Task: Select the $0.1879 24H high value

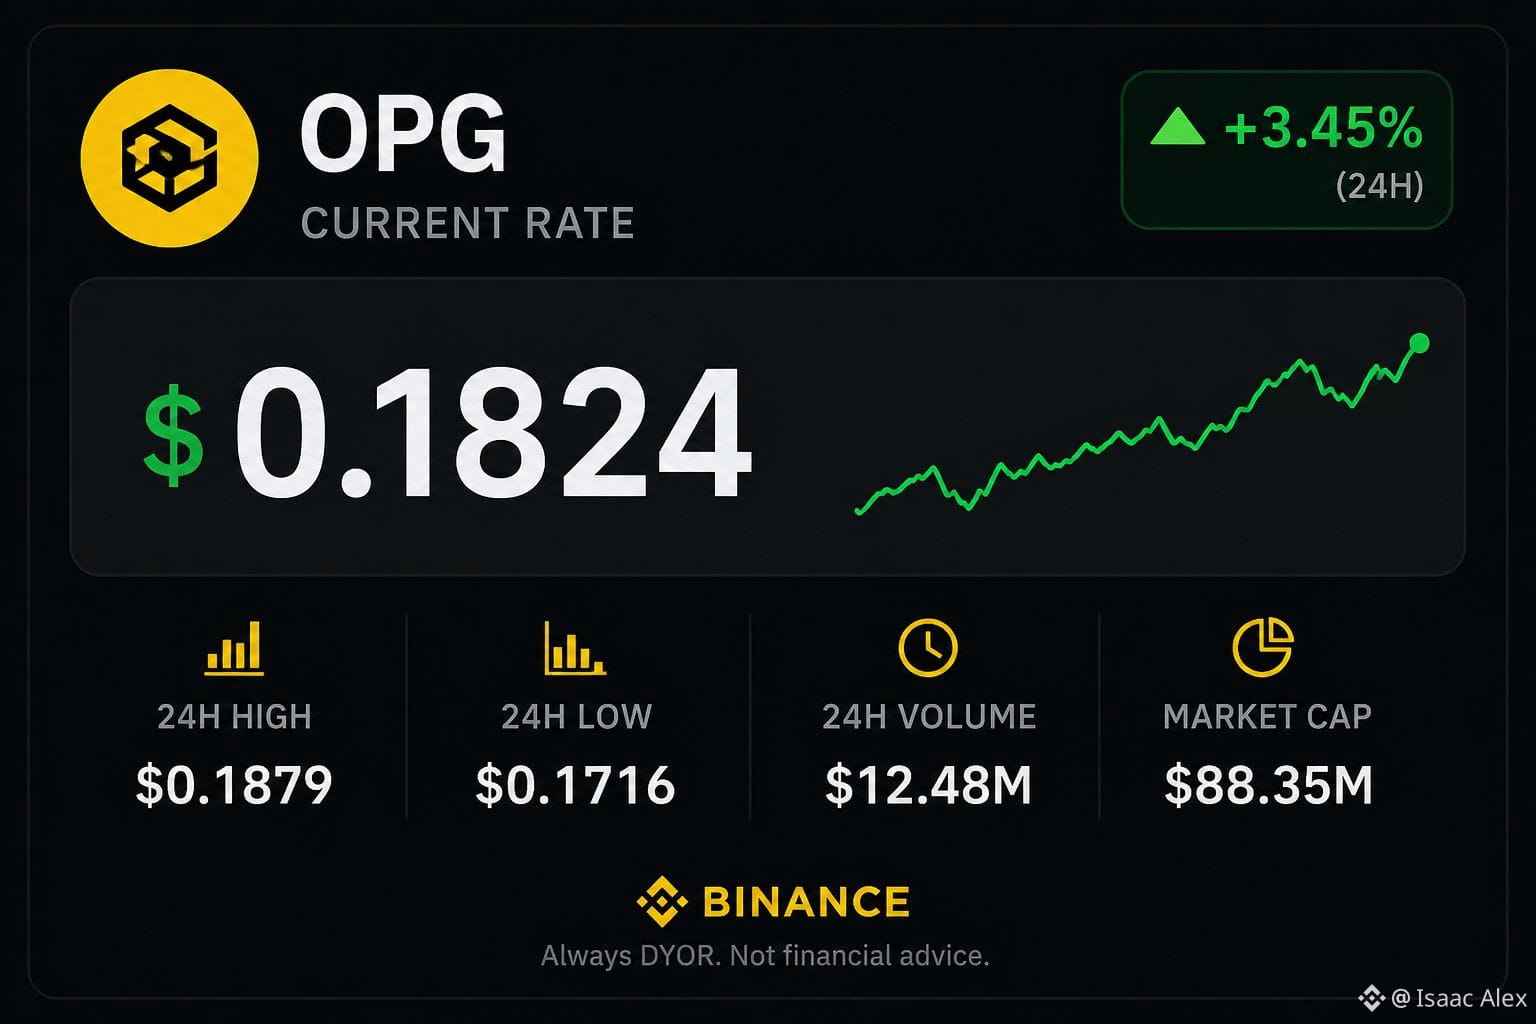Action: (234, 785)
